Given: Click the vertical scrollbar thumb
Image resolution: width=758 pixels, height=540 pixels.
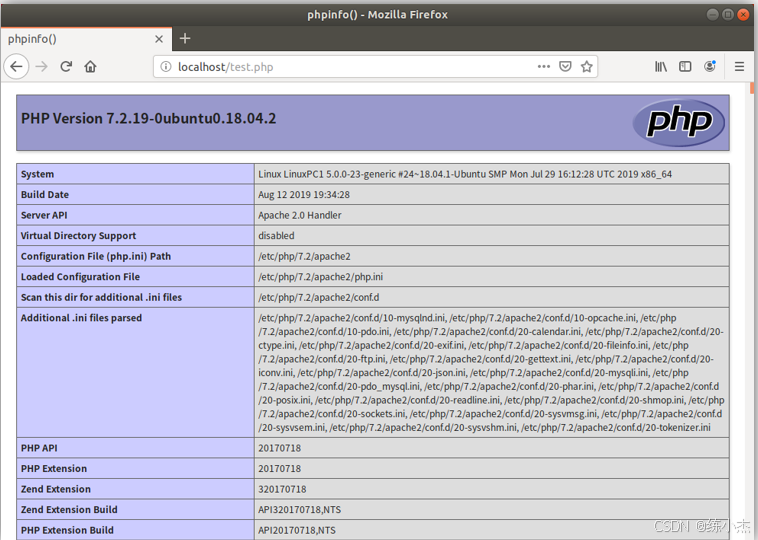Looking at the screenshot, I should pyautogui.click(x=752, y=88).
